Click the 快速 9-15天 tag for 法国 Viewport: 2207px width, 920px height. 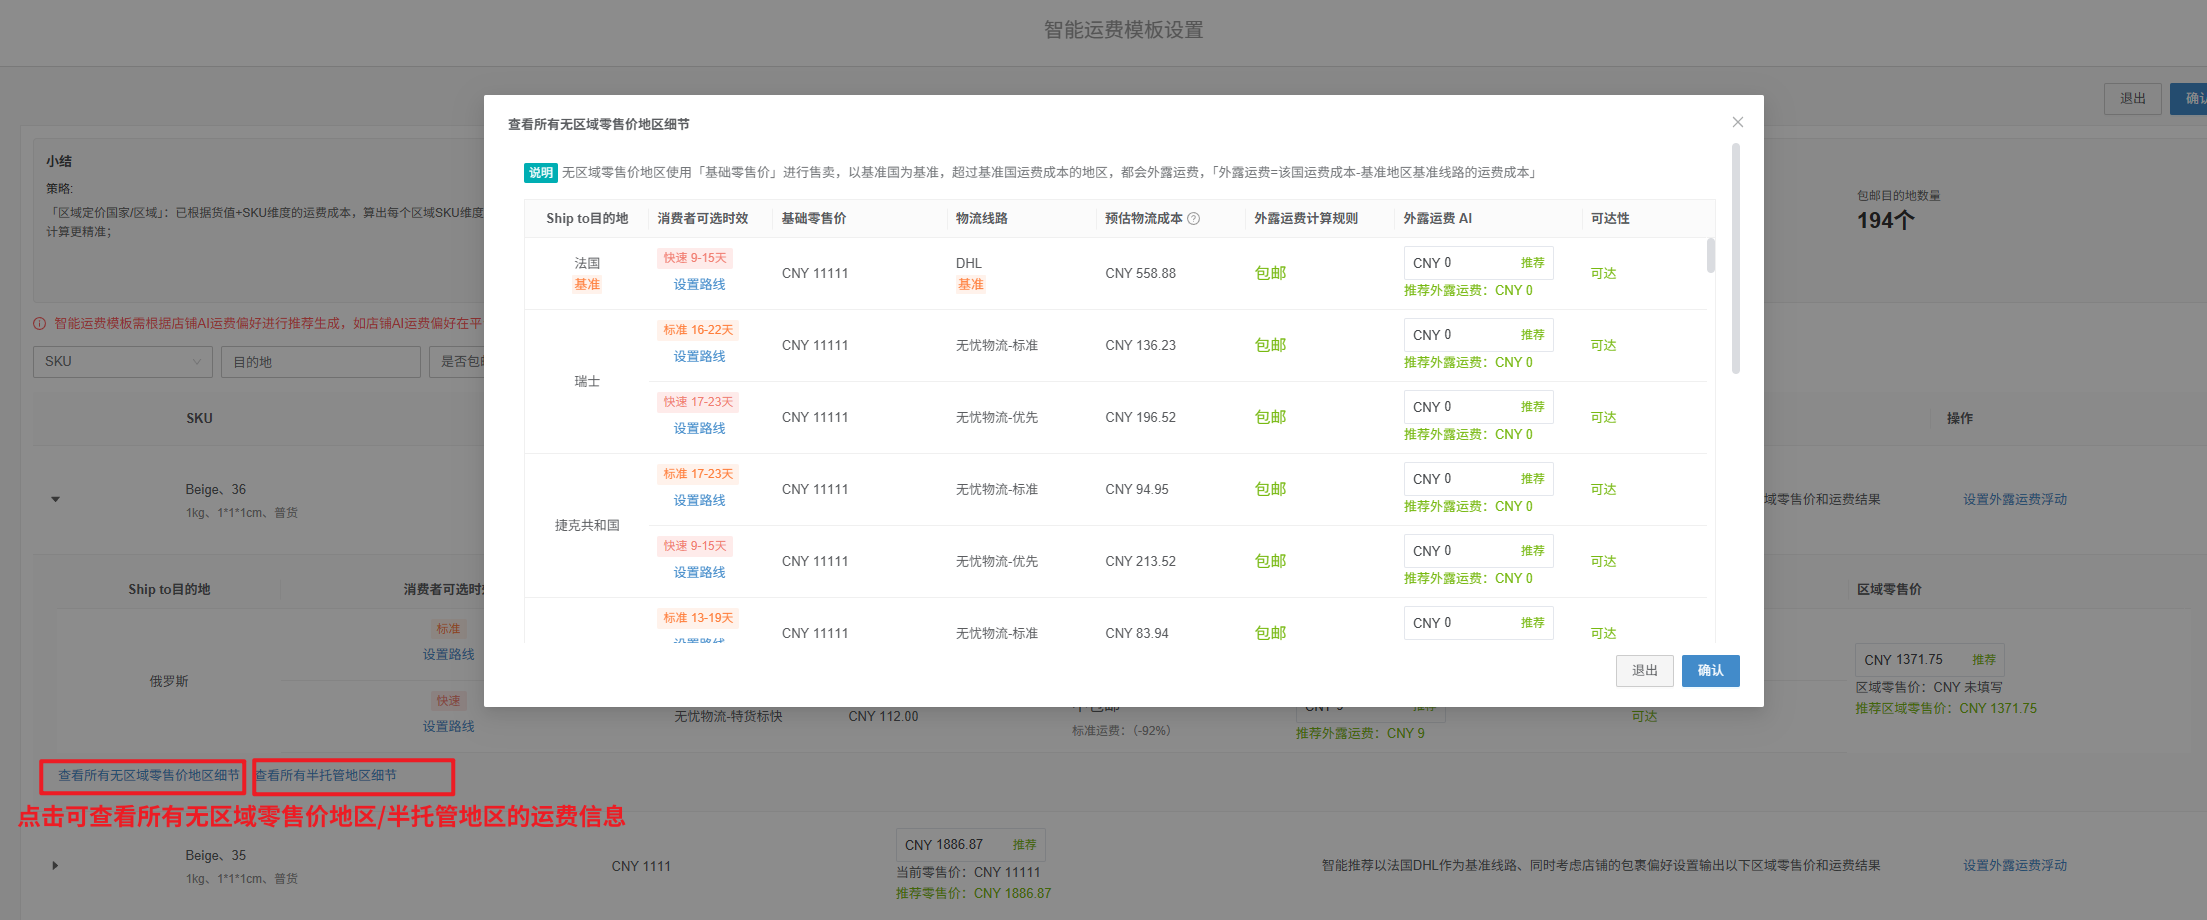[x=695, y=258]
